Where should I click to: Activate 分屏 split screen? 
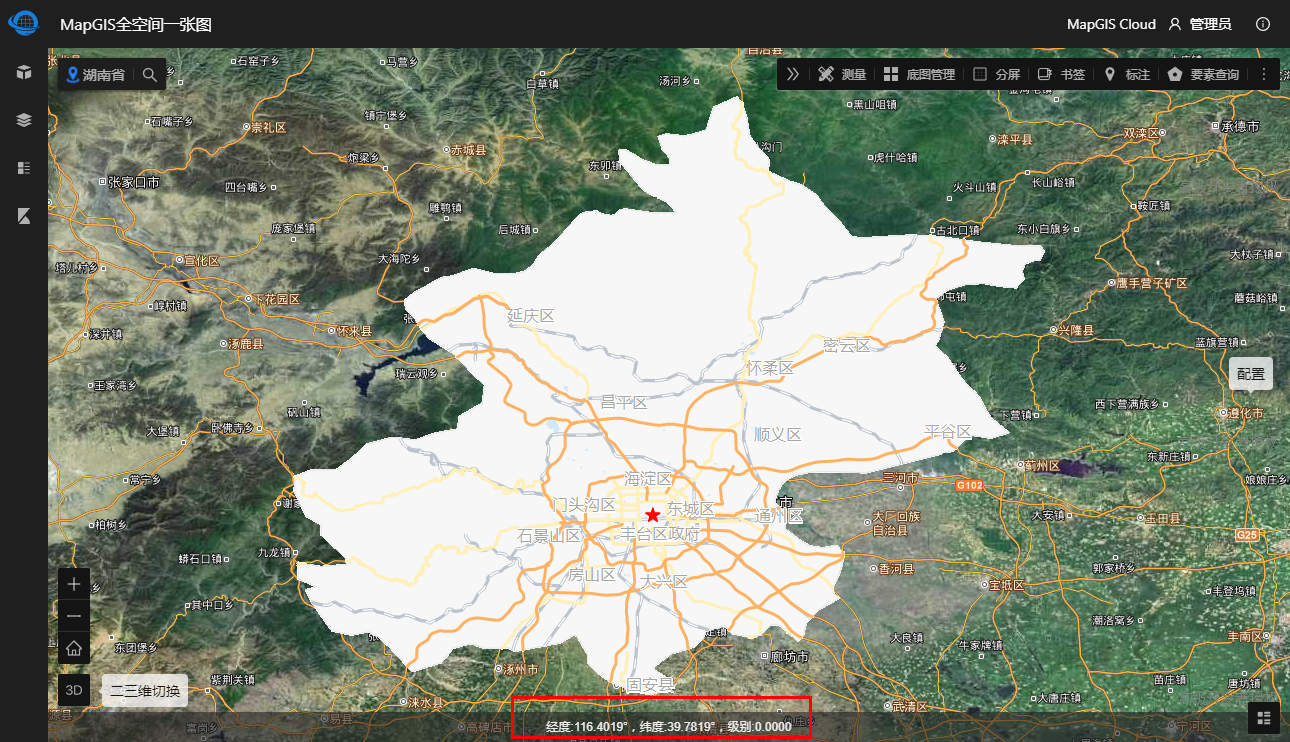[997, 74]
